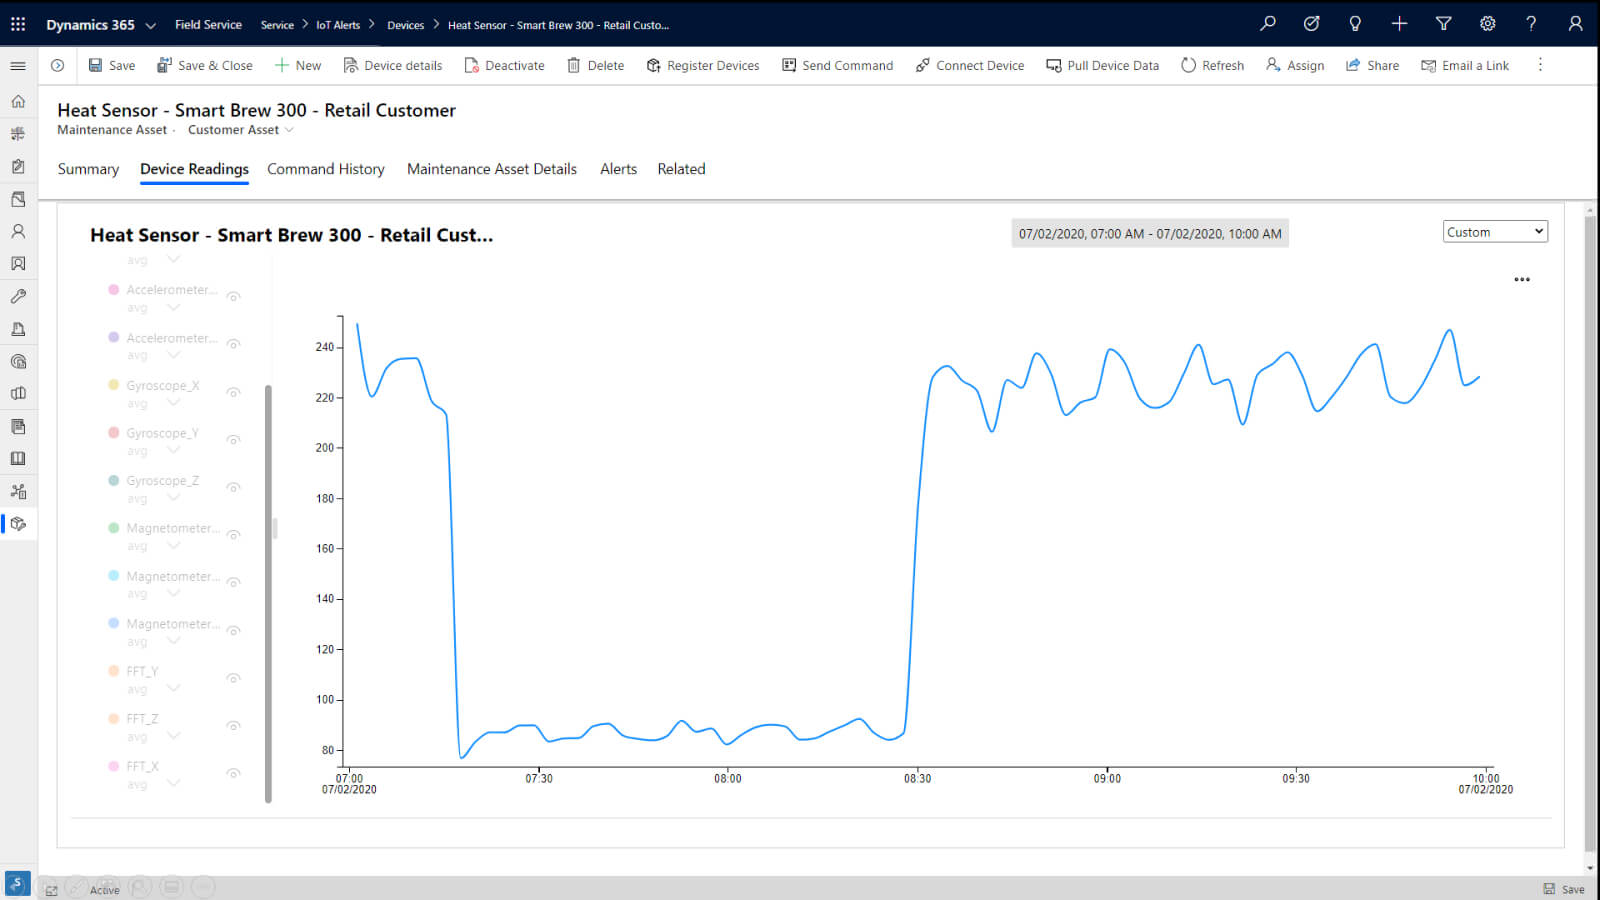Open the task flow checkmark-circle icon
This screenshot has width=1600, height=900.
1312,24
